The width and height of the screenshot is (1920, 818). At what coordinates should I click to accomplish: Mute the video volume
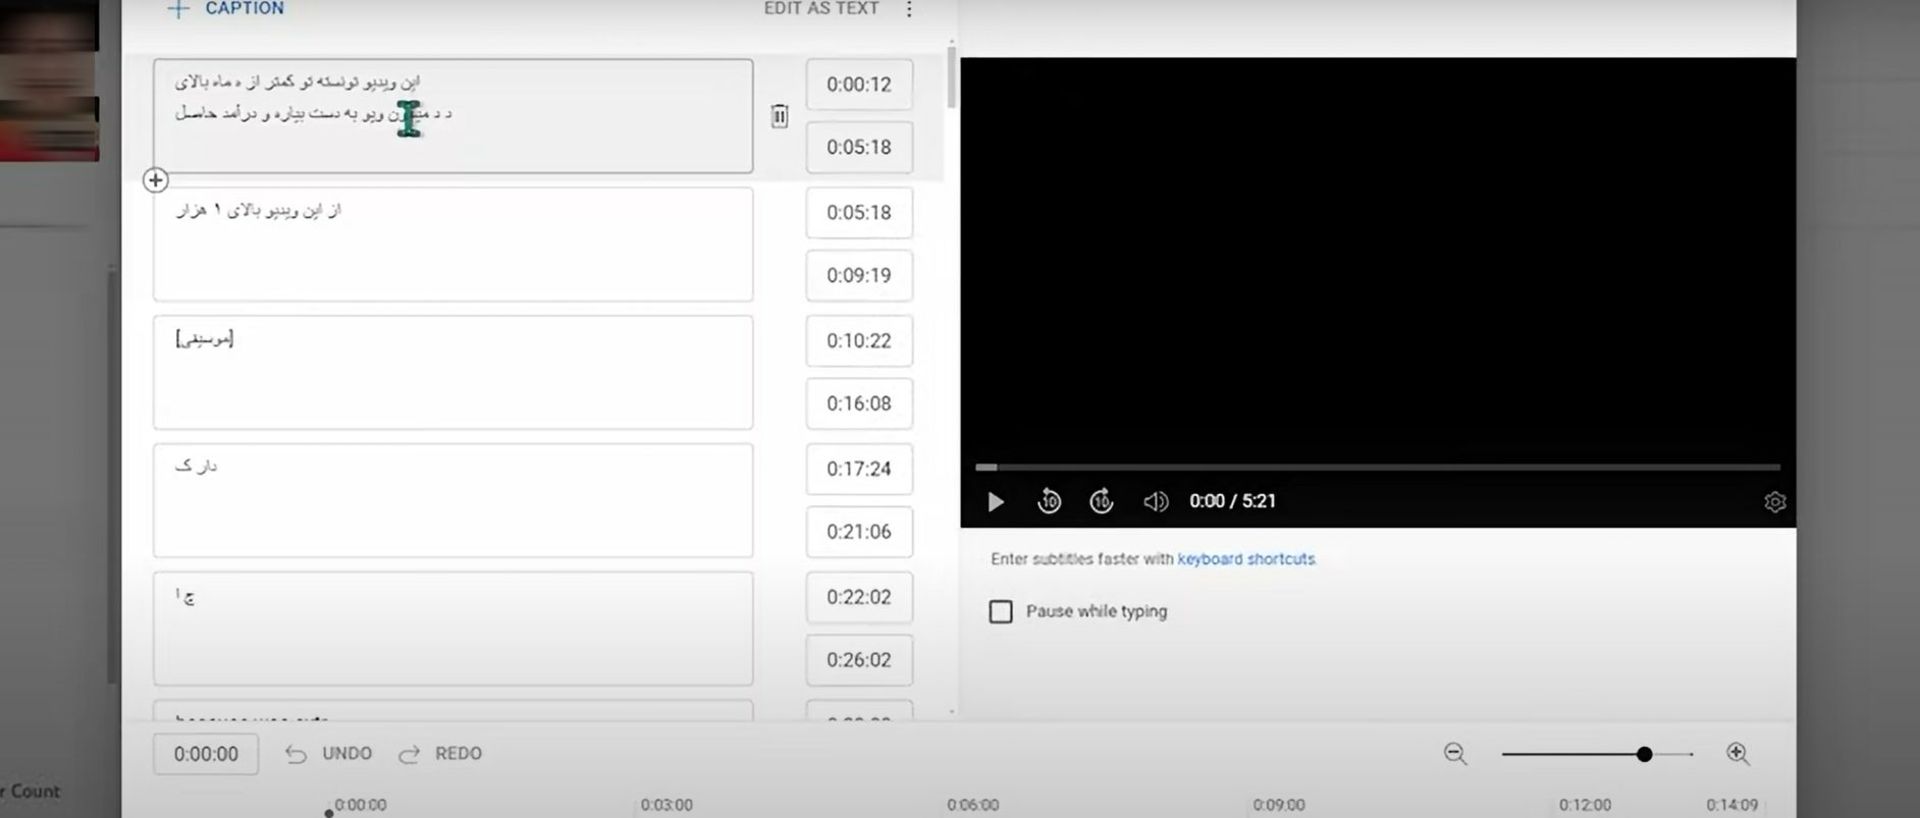(x=1155, y=502)
